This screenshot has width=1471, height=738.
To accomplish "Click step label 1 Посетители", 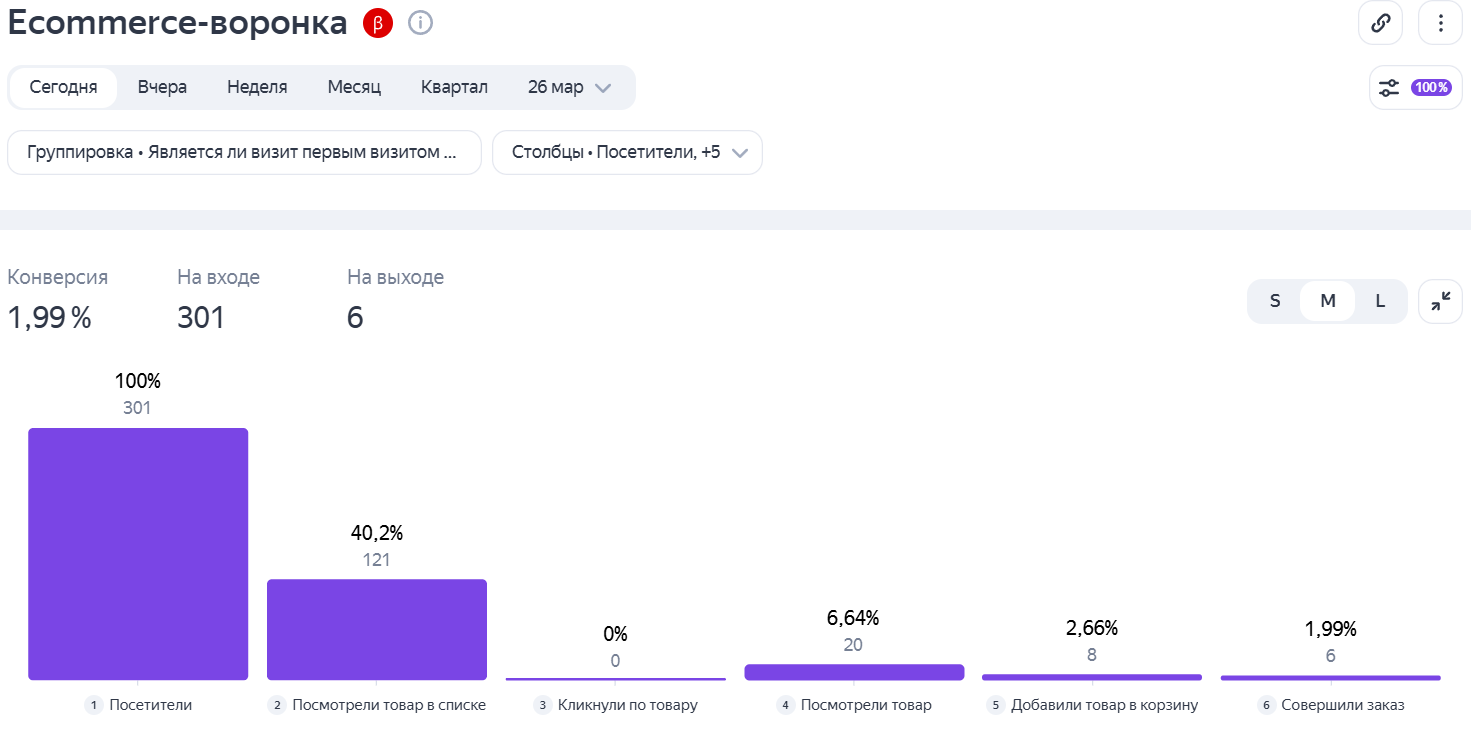I will point(138,705).
